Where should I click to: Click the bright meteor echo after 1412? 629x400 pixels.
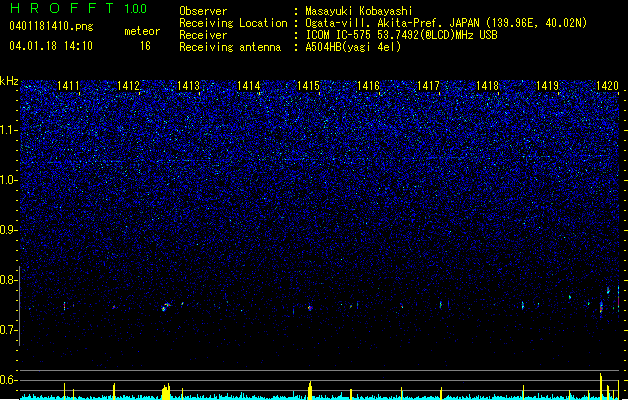[165, 307]
